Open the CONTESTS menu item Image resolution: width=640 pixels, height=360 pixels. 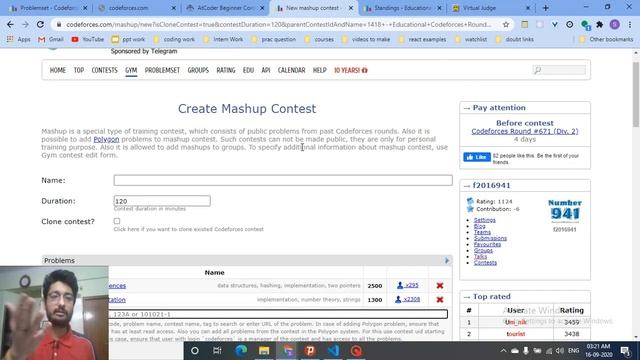pyautogui.click(x=104, y=70)
